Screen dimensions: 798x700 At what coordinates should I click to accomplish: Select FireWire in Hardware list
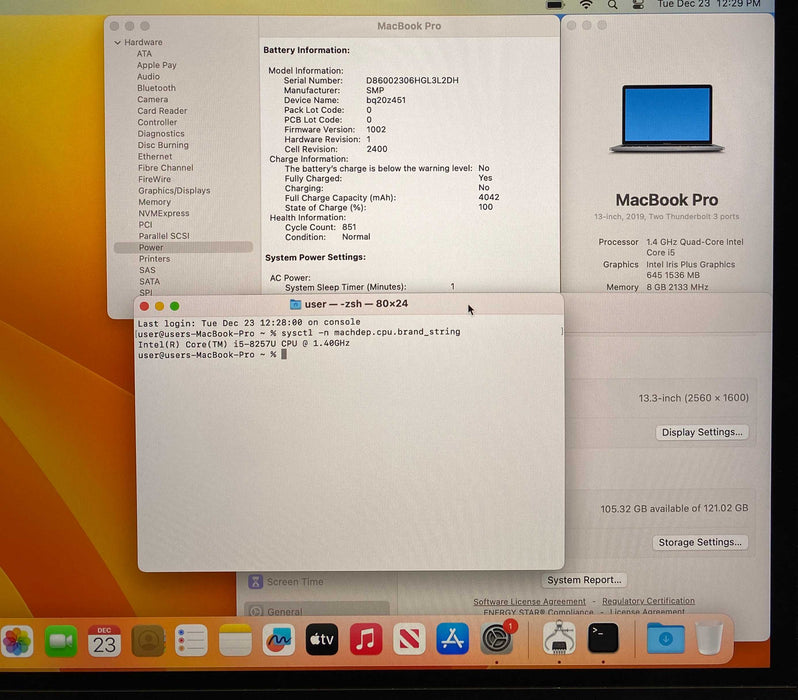[x=154, y=179]
